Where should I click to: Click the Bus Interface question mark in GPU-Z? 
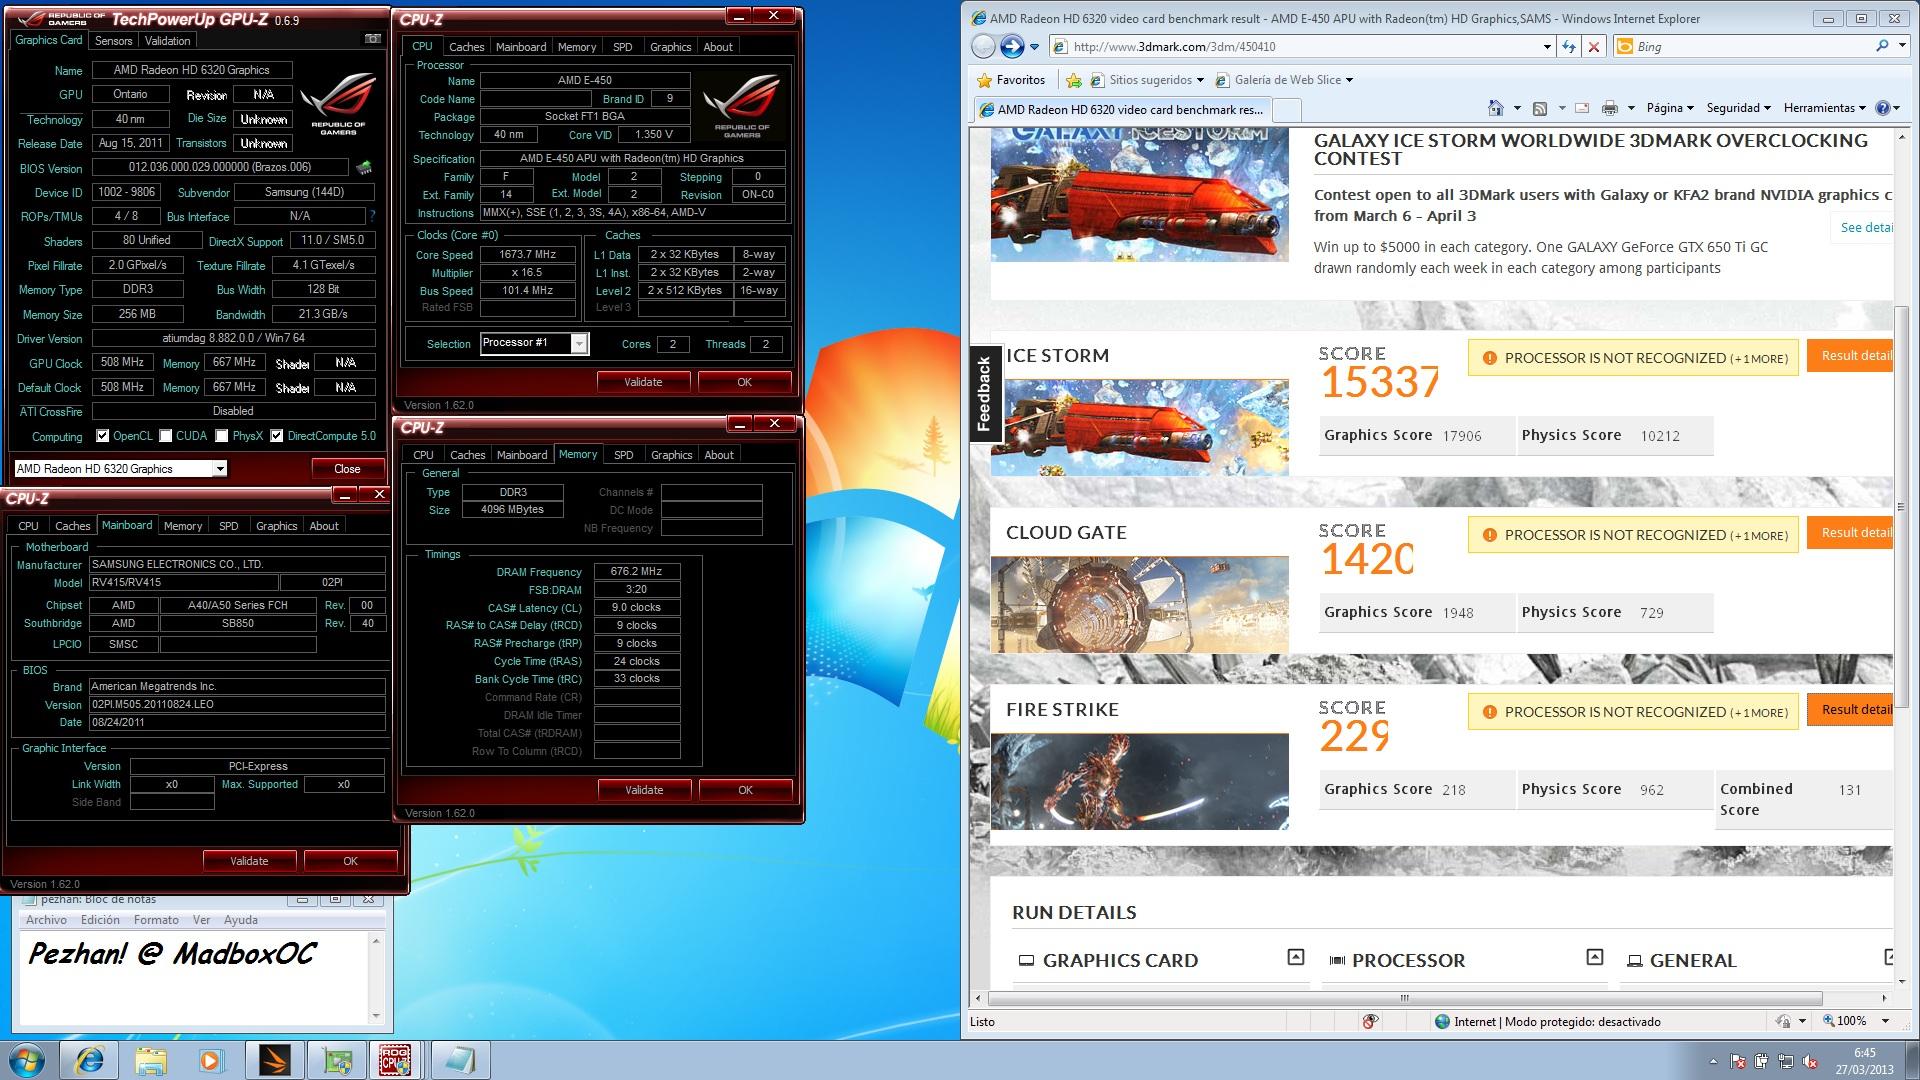[373, 216]
